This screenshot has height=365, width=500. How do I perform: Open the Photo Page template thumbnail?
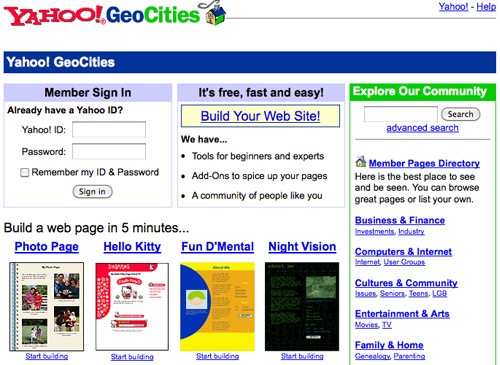point(47,307)
